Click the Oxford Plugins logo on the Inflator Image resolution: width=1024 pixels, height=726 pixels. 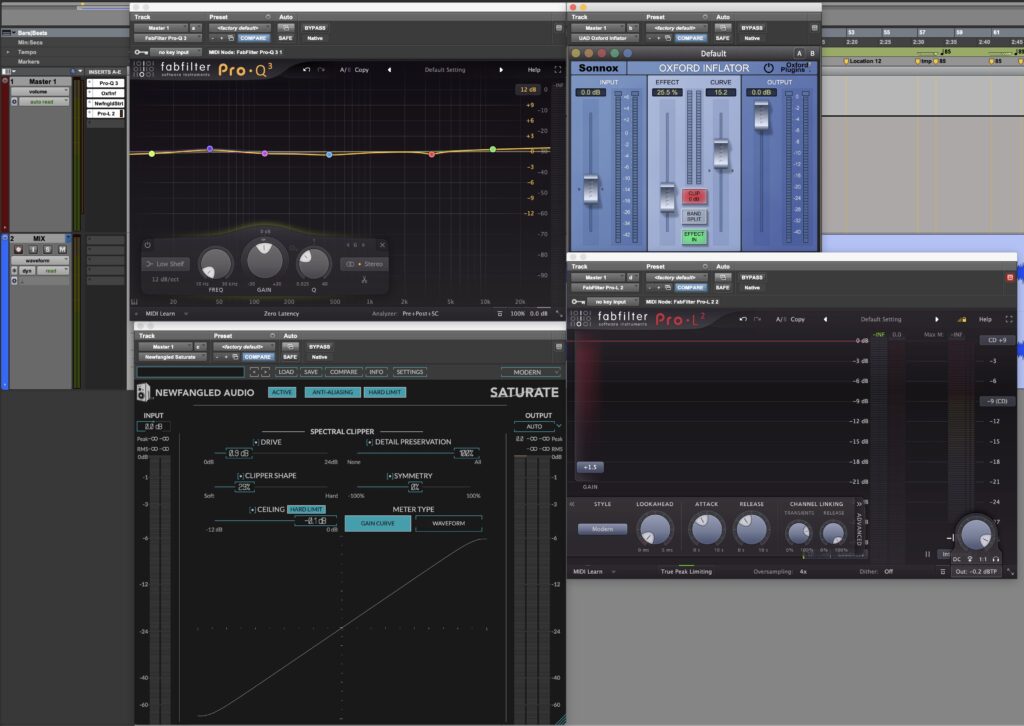[x=796, y=68]
